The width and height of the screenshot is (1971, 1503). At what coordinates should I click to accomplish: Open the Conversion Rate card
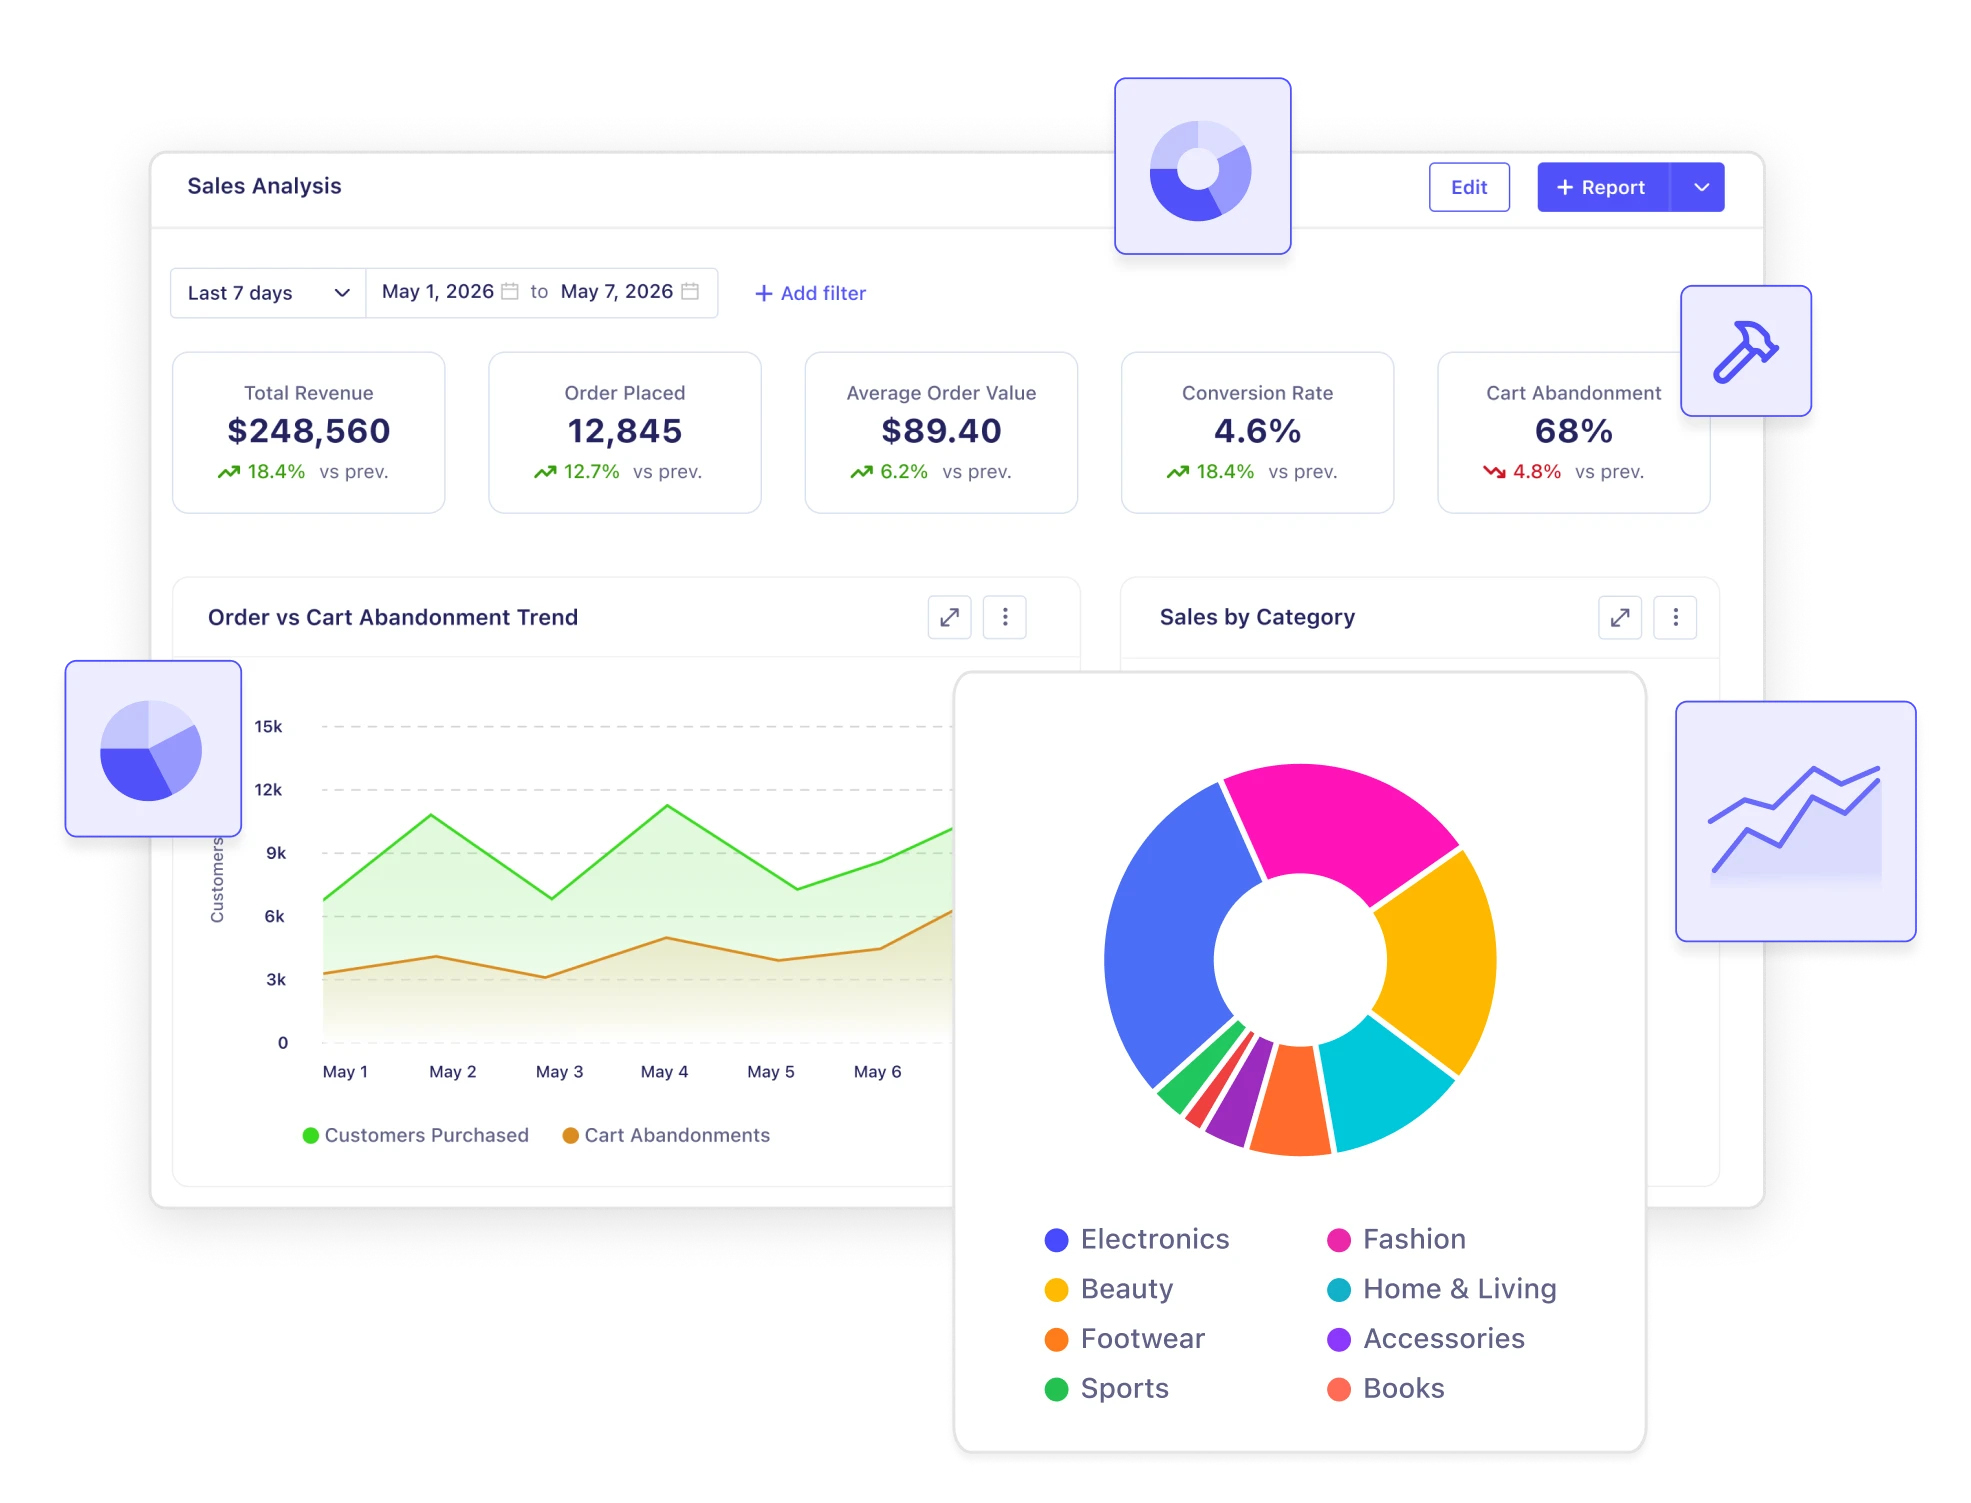[1258, 432]
